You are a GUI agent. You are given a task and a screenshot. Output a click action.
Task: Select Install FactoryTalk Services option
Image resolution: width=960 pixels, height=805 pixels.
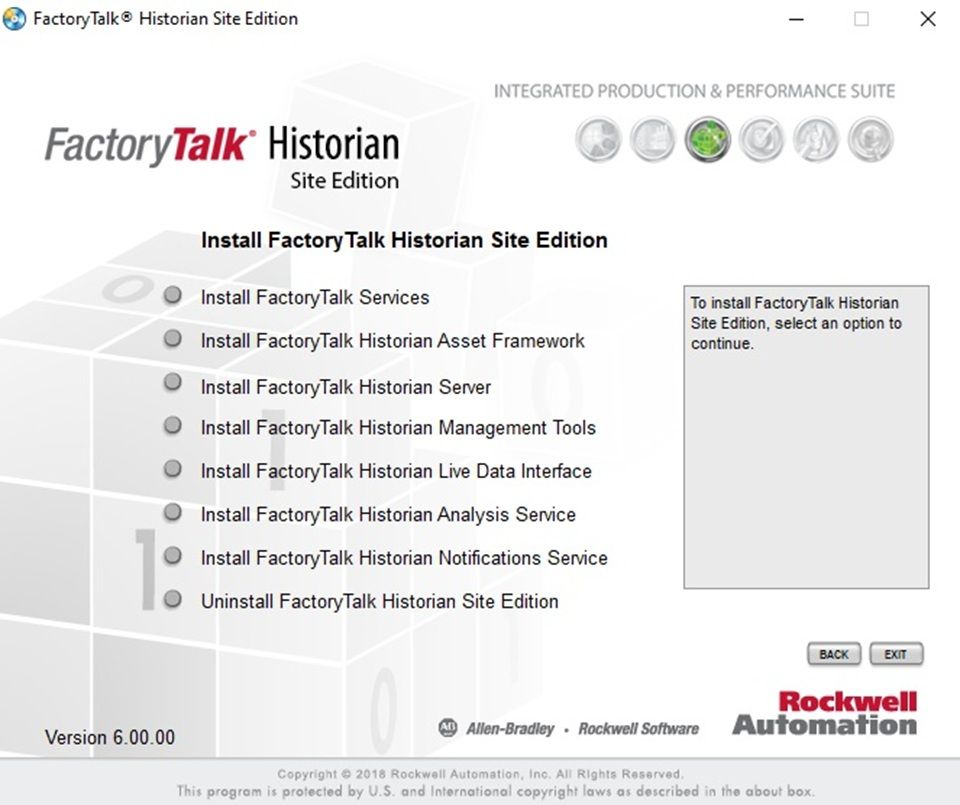315,298
